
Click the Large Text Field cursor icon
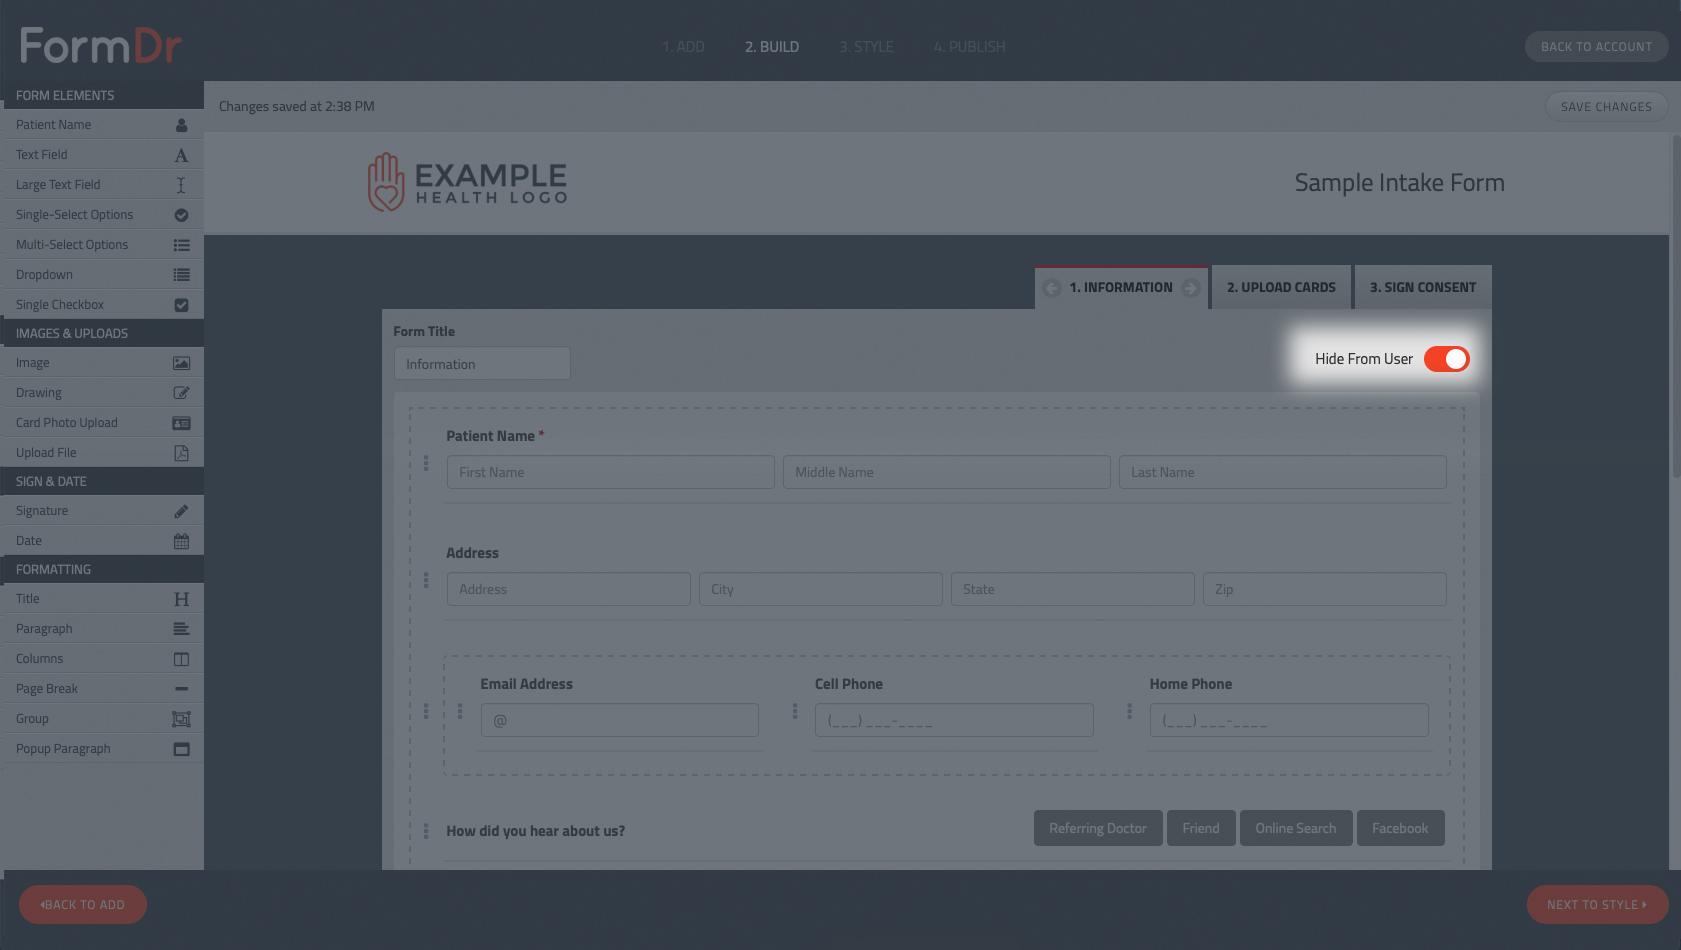click(x=181, y=185)
